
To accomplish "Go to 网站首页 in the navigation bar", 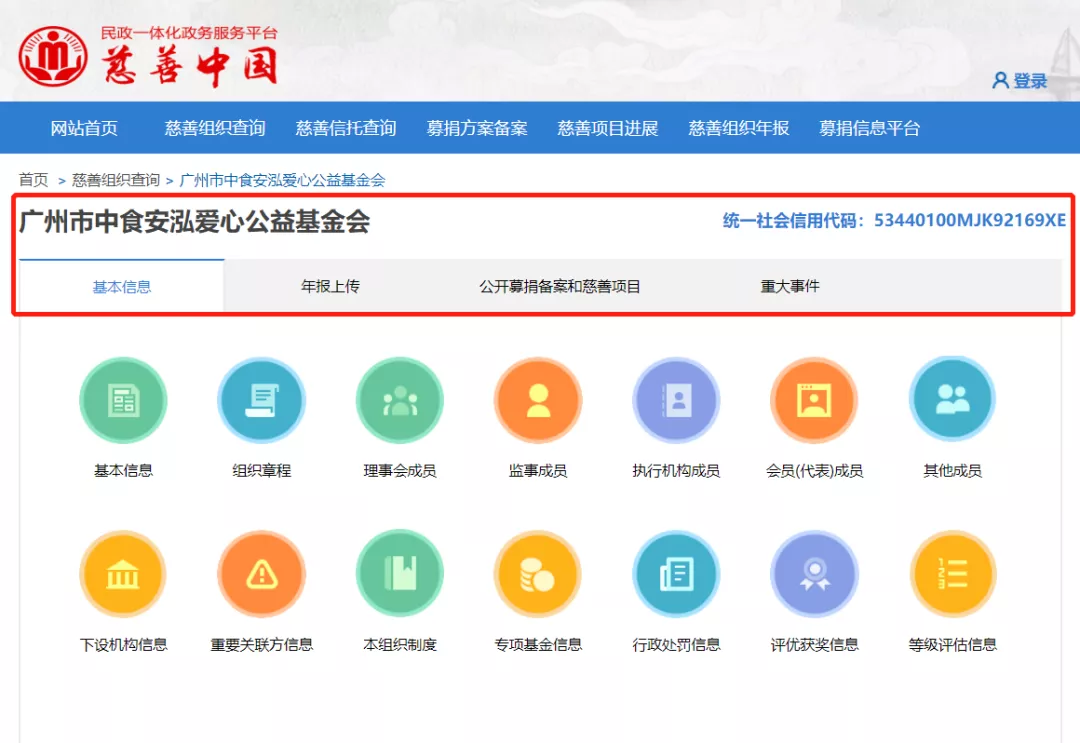I will point(84,128).
